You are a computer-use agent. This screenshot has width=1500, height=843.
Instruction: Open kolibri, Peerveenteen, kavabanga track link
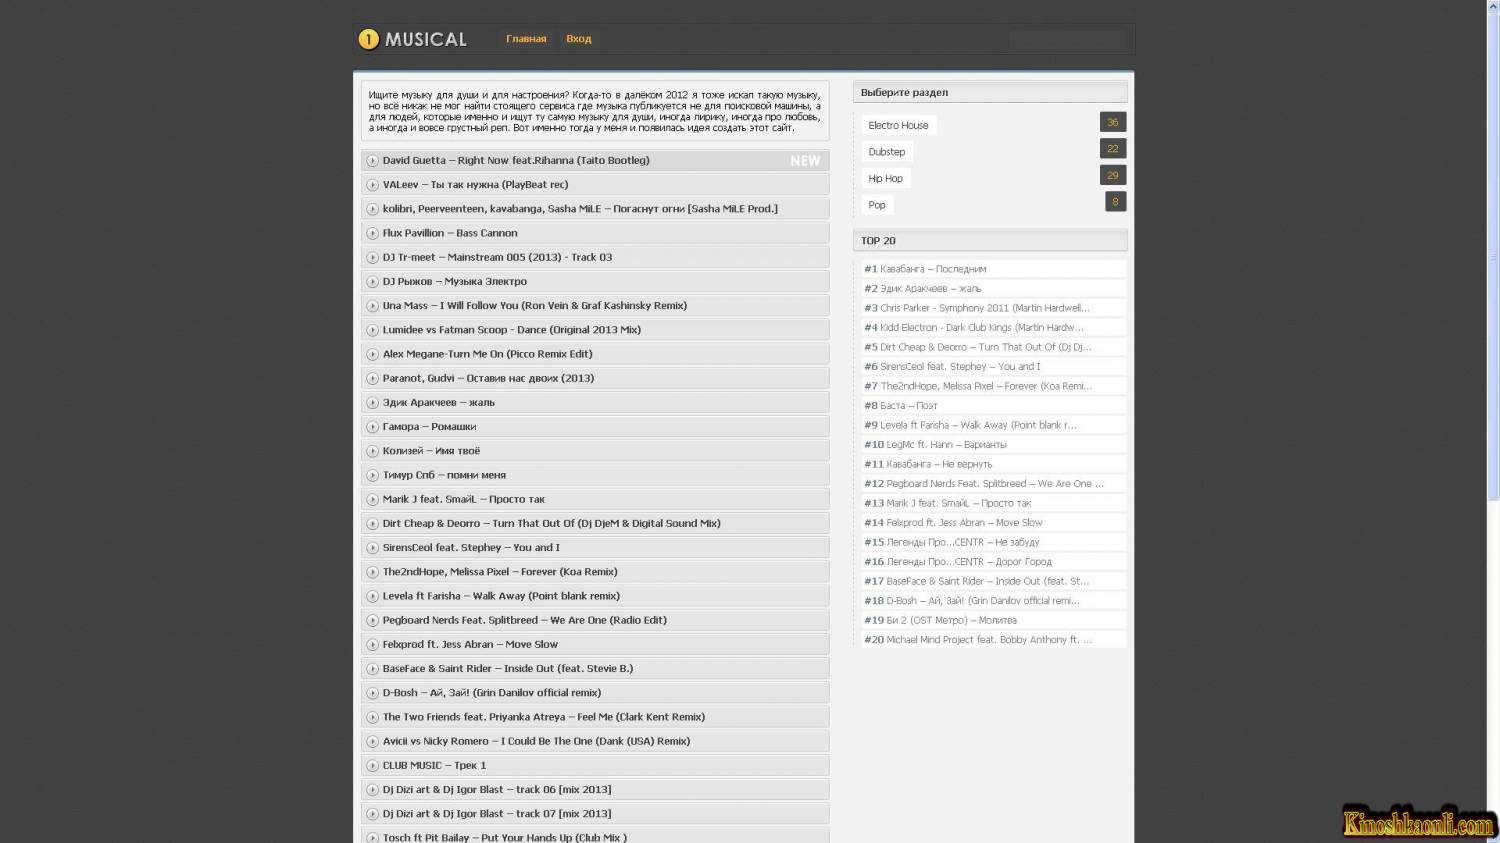pyautogui.click(x=580, y=209)
